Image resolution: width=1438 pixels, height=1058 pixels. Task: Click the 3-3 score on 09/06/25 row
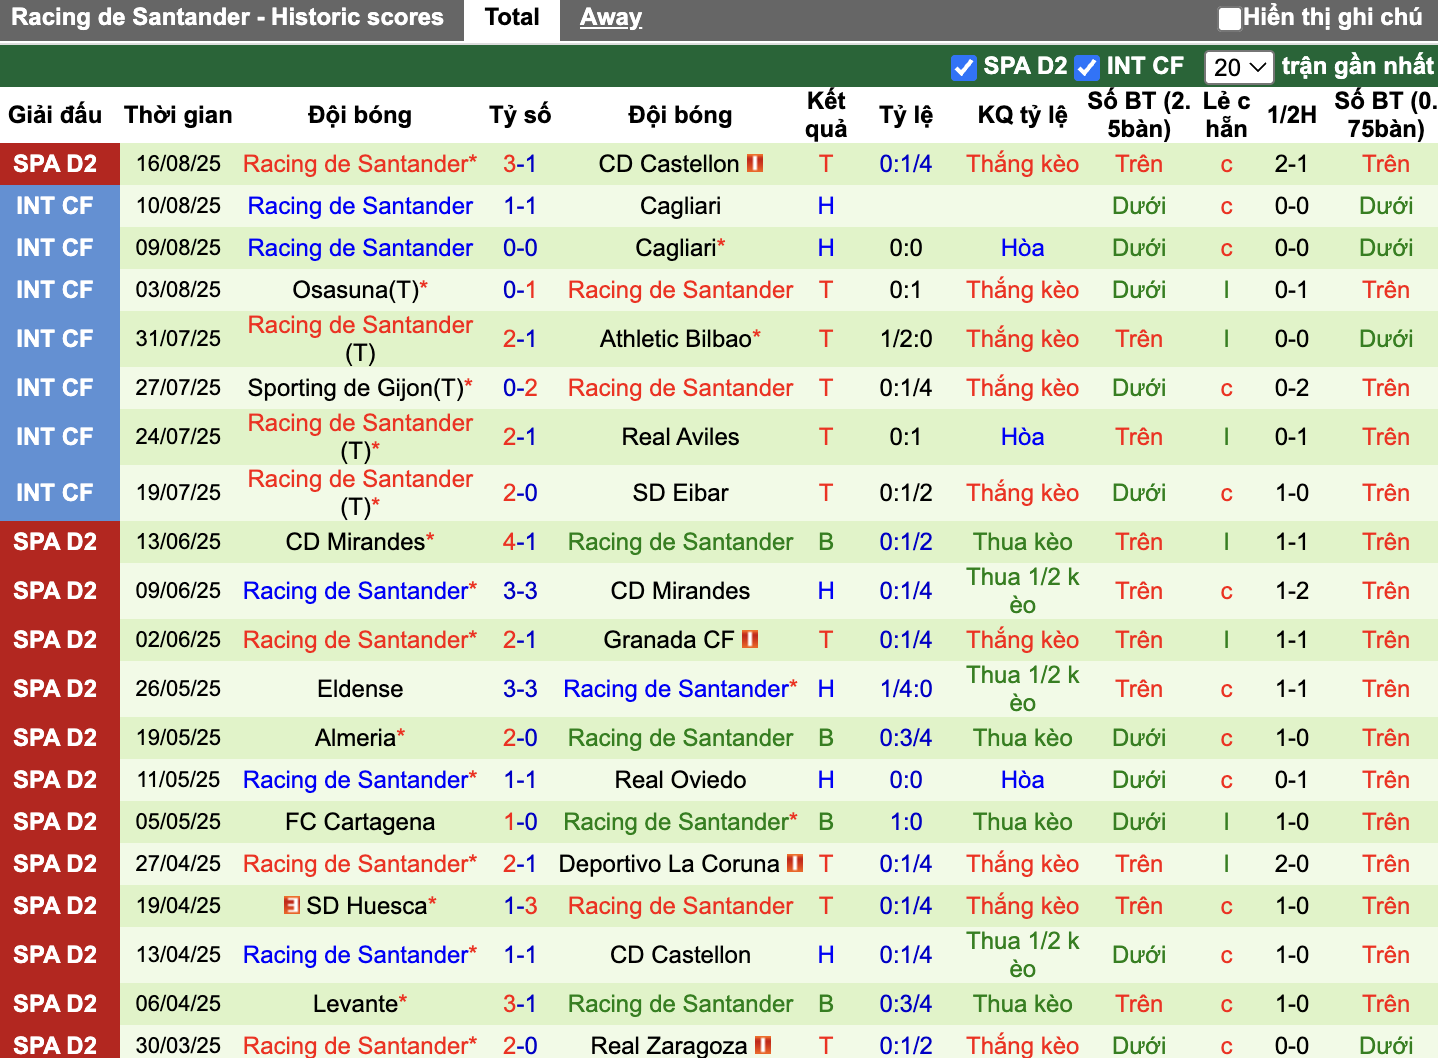[520, 591]
